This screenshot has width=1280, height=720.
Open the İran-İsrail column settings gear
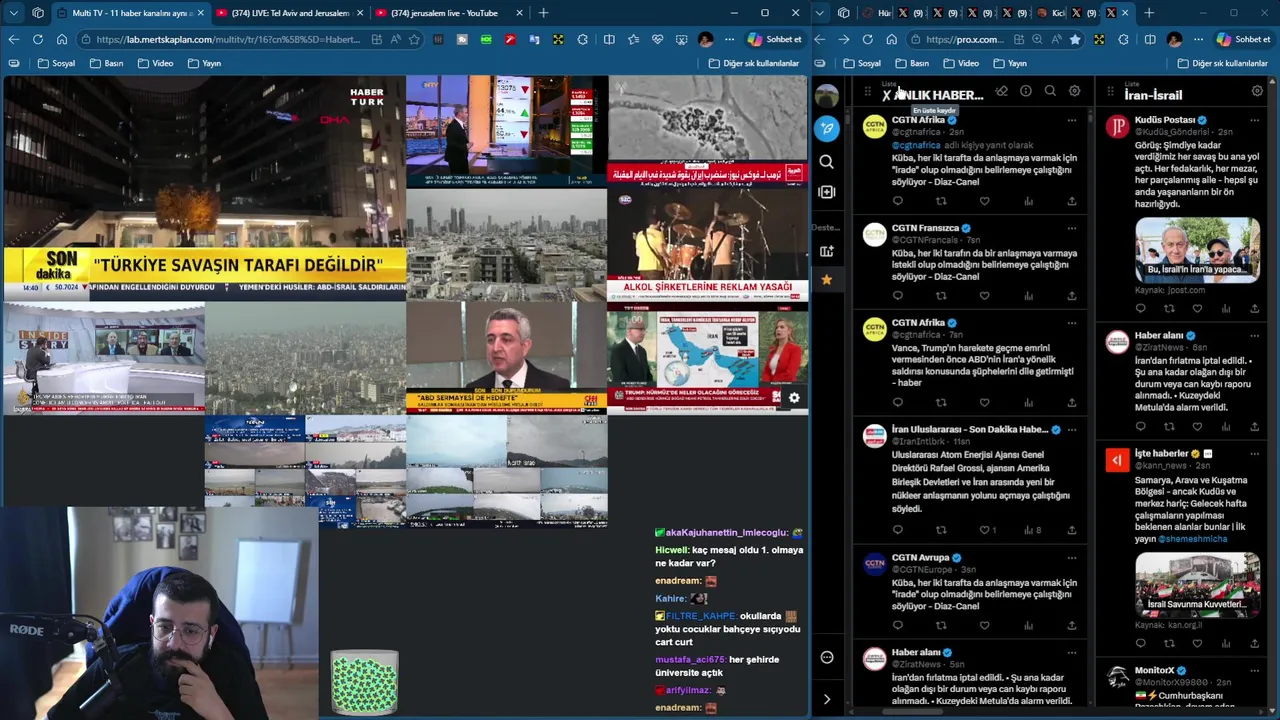[x=1257, y=91]
